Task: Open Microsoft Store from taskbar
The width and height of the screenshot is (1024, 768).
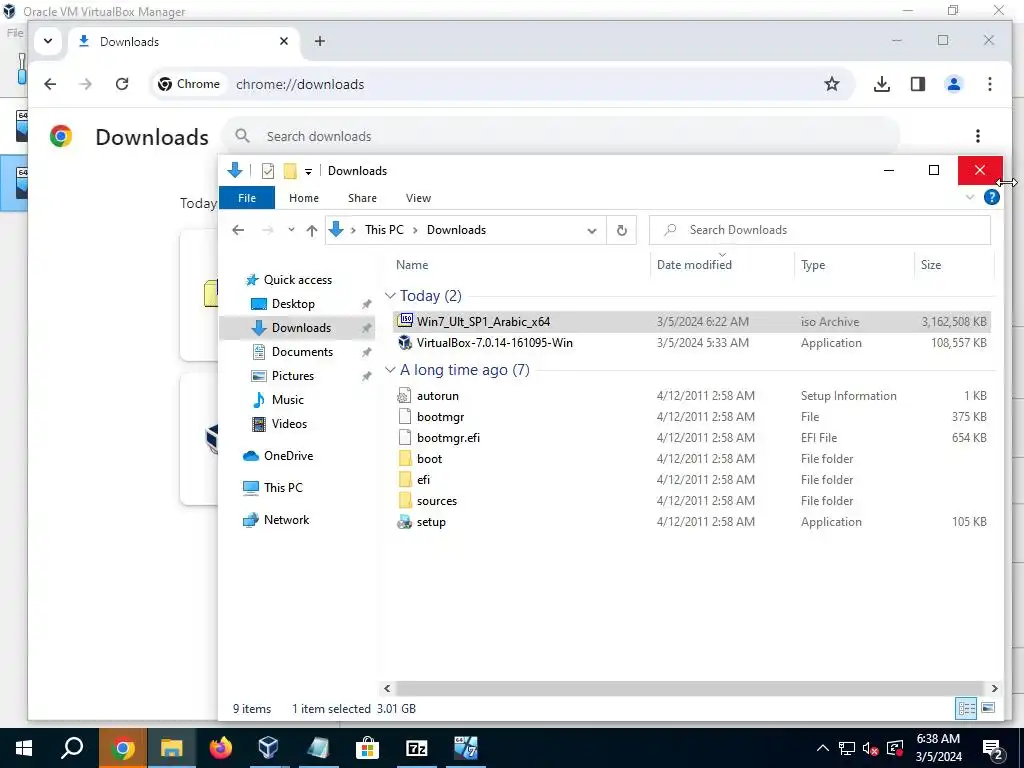Action: 367,748
